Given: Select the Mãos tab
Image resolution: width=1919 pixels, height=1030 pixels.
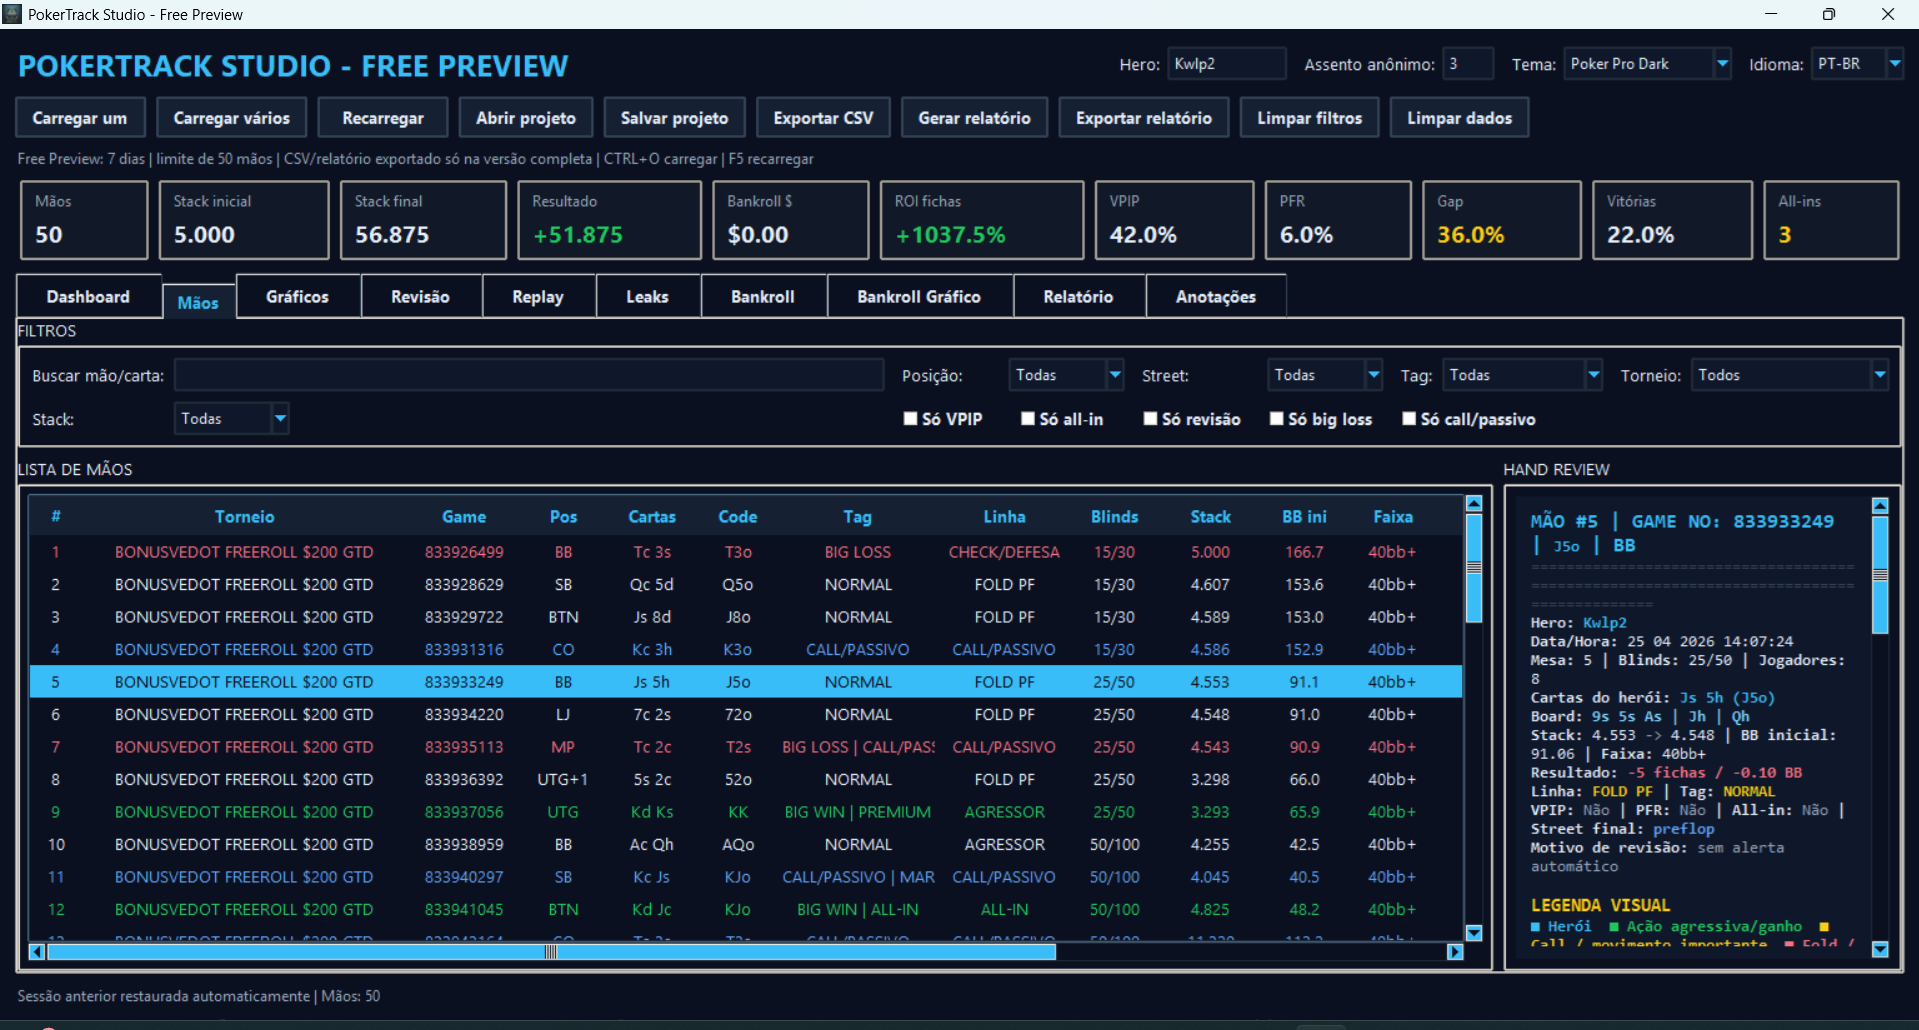Looking at the screenshot, I should point(198,302).
